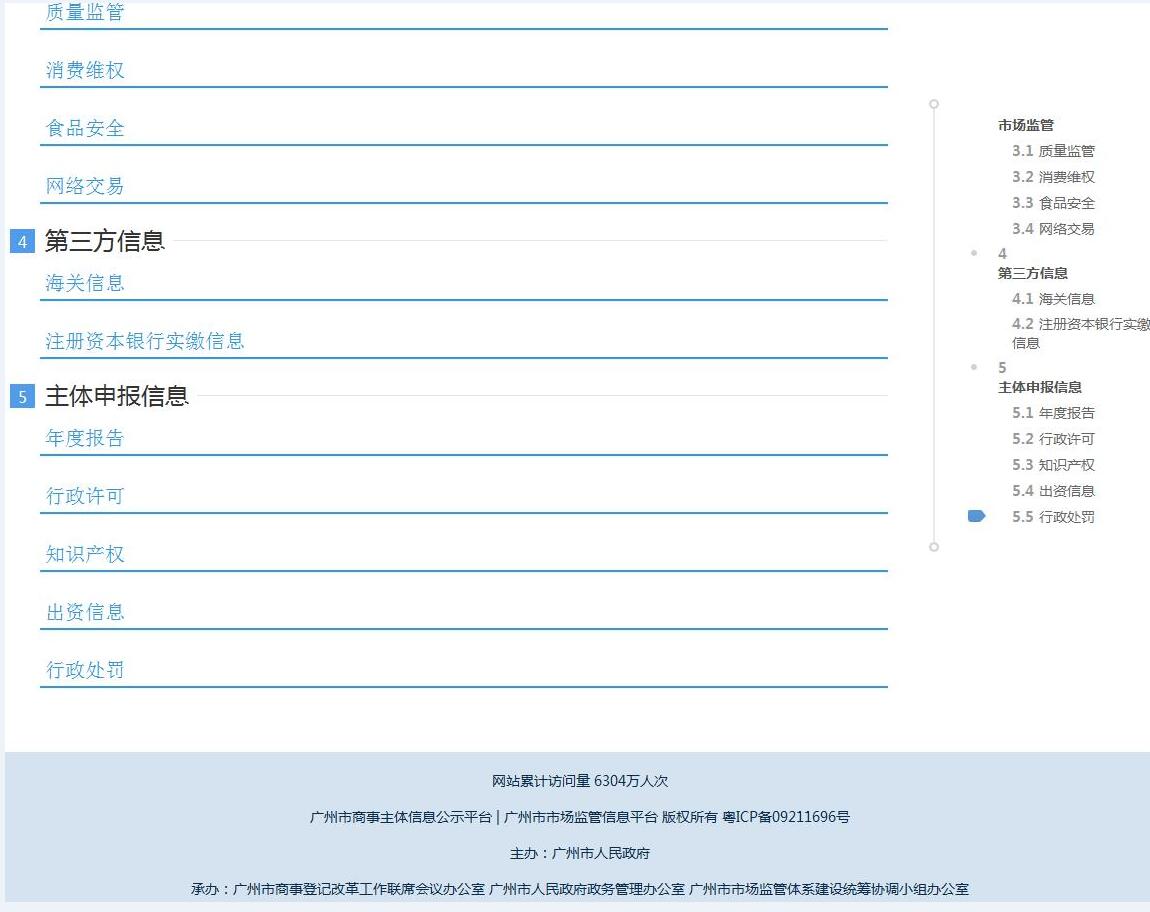The height and width of the screenshot is (912, 1150).
Task: Open the 质量监管 section link
Action: coord(84,11)
